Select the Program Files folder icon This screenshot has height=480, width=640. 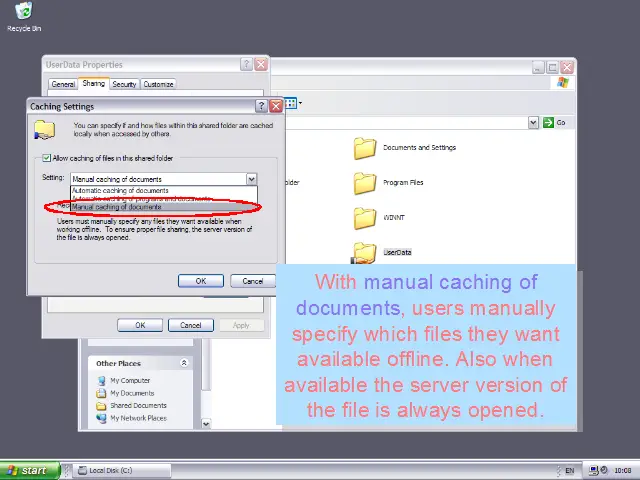pyautogui.click(x=365, y=183)
